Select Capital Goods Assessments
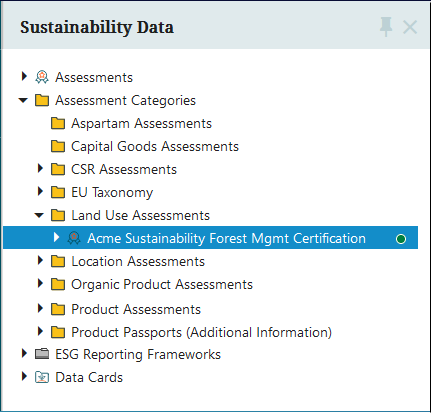The width and height of the screenshot is (432, 413). pos(155,146)
